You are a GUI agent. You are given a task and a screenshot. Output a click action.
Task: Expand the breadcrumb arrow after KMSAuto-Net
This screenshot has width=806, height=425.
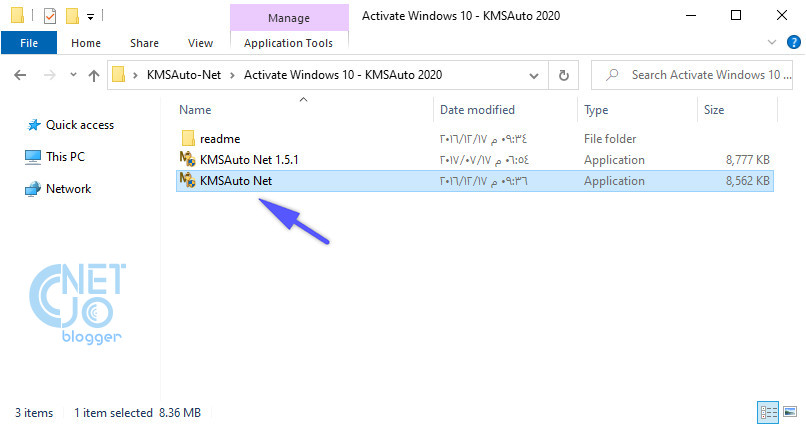(x=232, y=76)
